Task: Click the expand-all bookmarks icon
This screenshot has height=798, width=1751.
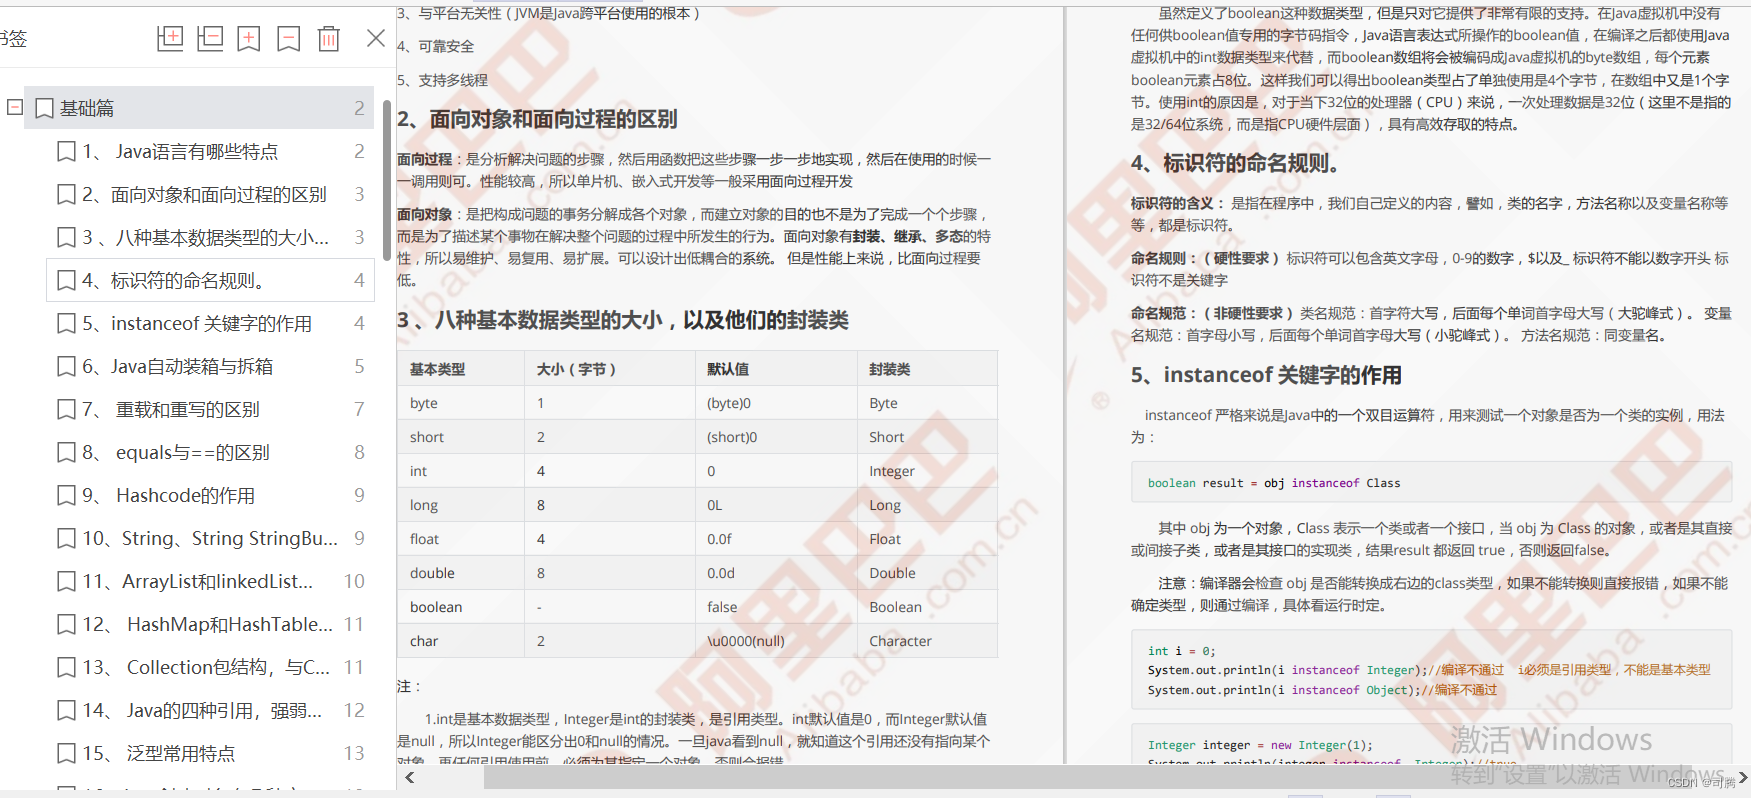Action: 170,38
